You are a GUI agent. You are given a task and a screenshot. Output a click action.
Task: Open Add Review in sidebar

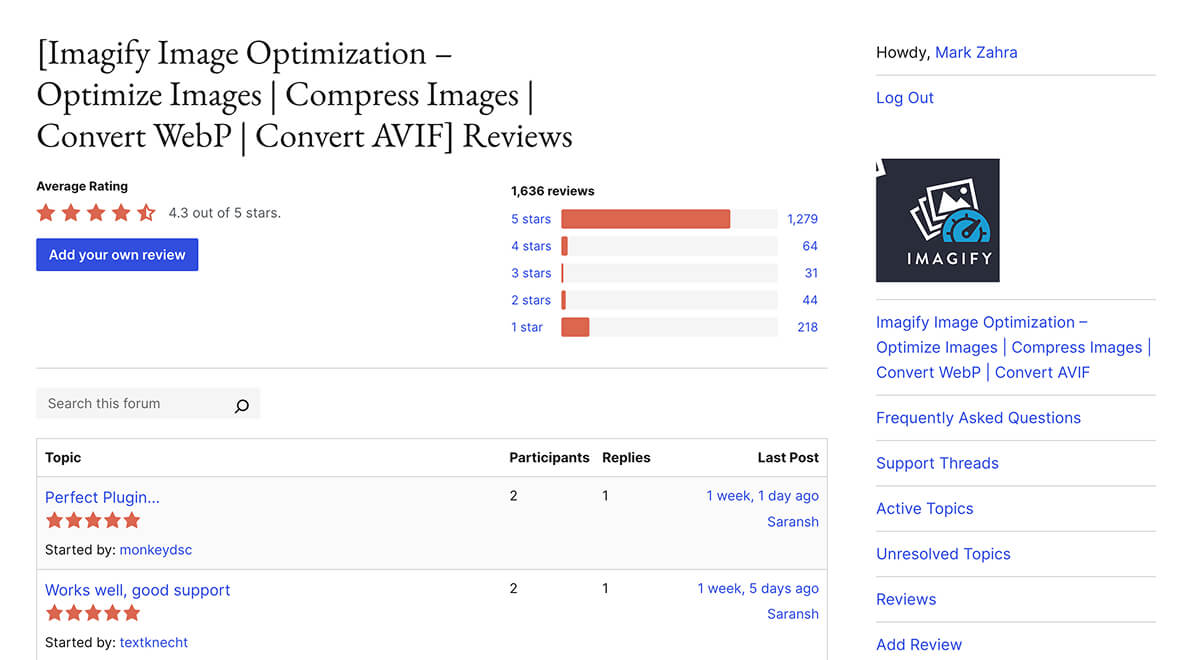[x=919, y=645]
